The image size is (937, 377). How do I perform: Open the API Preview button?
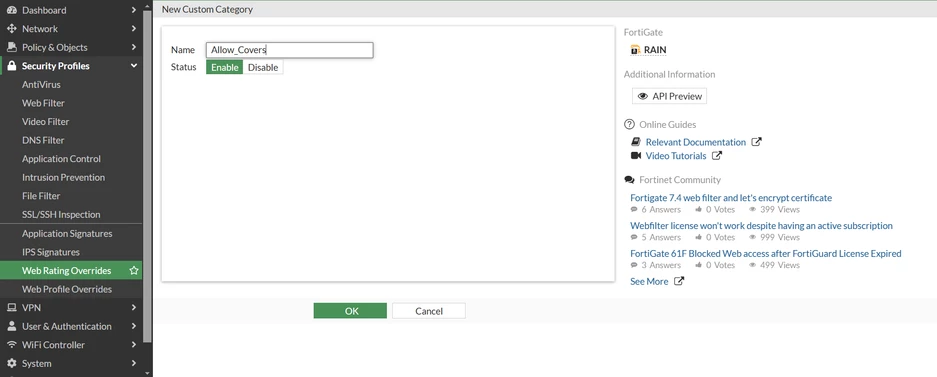click(669, 96)
